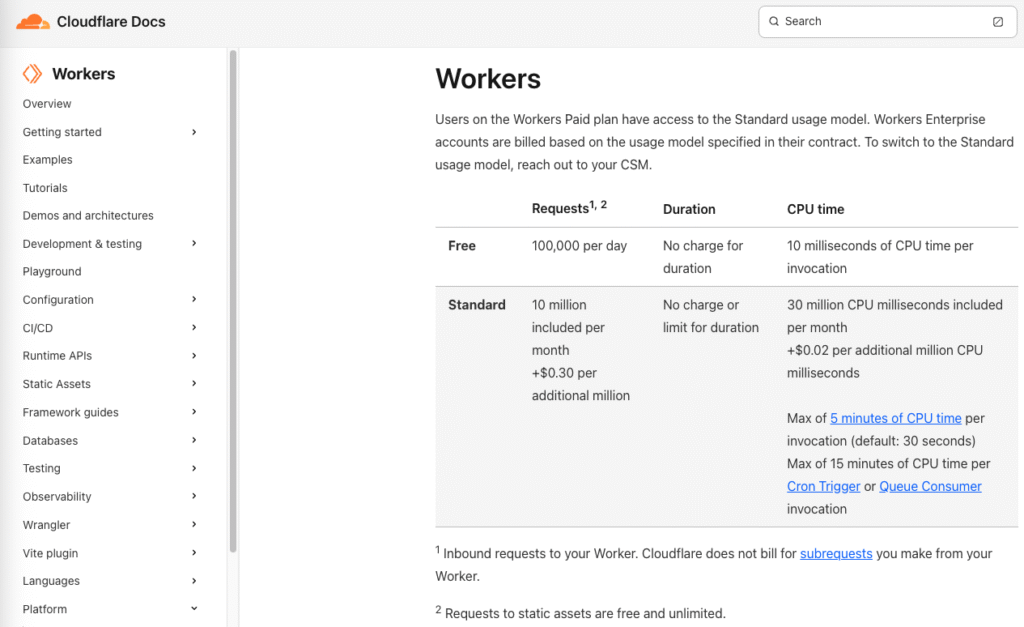Viewport: 1024px width, 627px height.
Task: Expand the CI/CD section chevron
Action: [x=194, y=327]
